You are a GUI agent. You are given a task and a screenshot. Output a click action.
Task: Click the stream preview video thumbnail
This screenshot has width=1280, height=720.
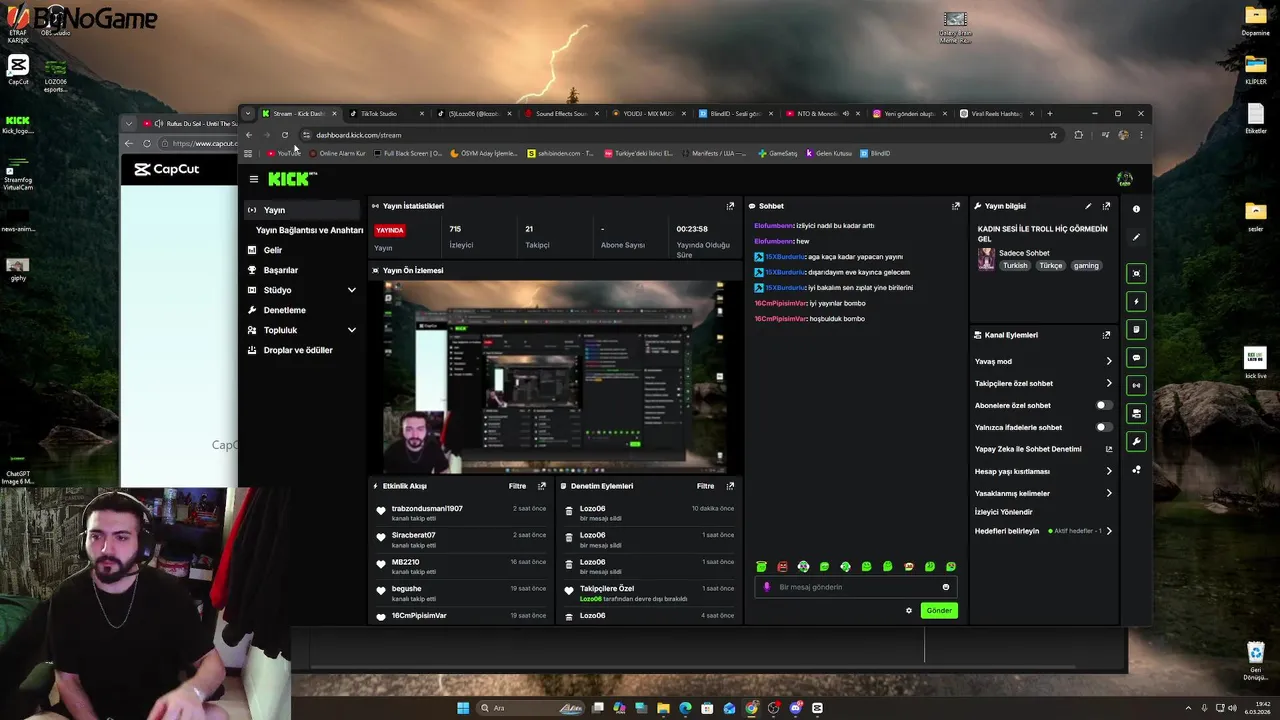pos(553,376)
